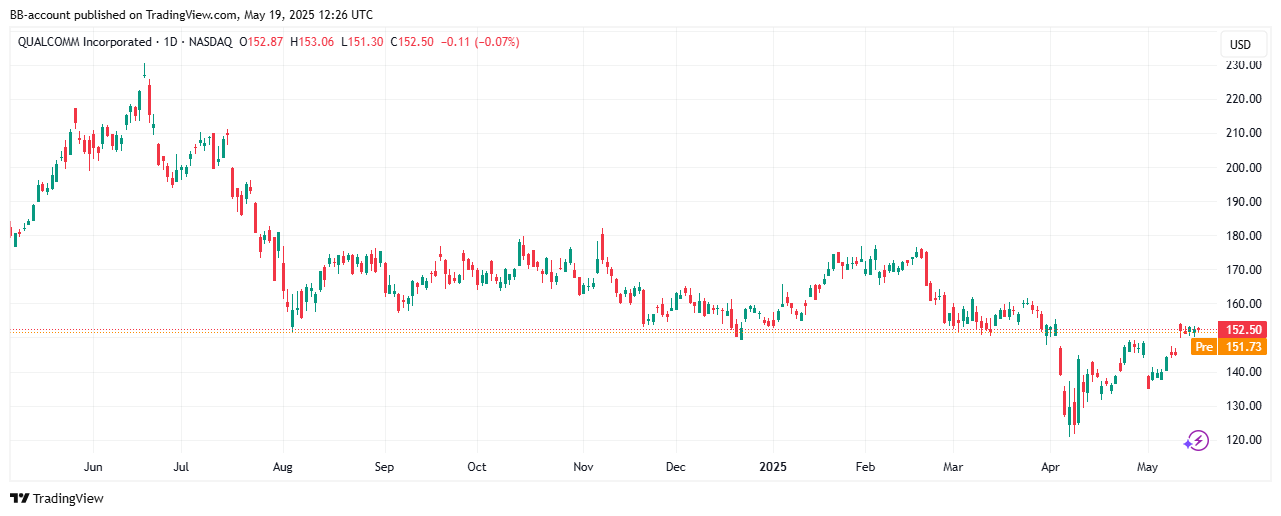
Task: Click the 180.00 price axis label
Action: coord(1244,236)
